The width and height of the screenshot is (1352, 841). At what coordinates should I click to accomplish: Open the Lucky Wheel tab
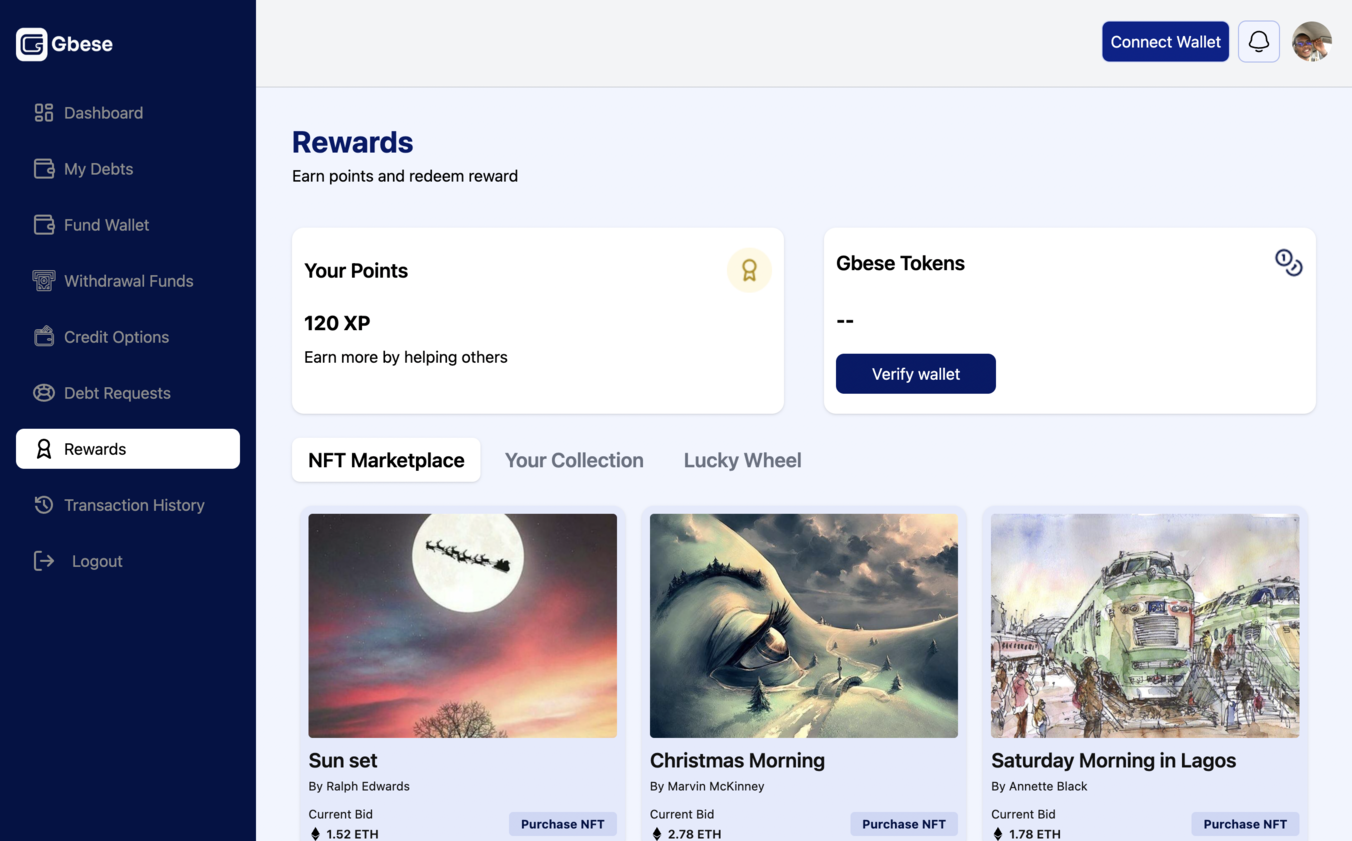[742, 459]
